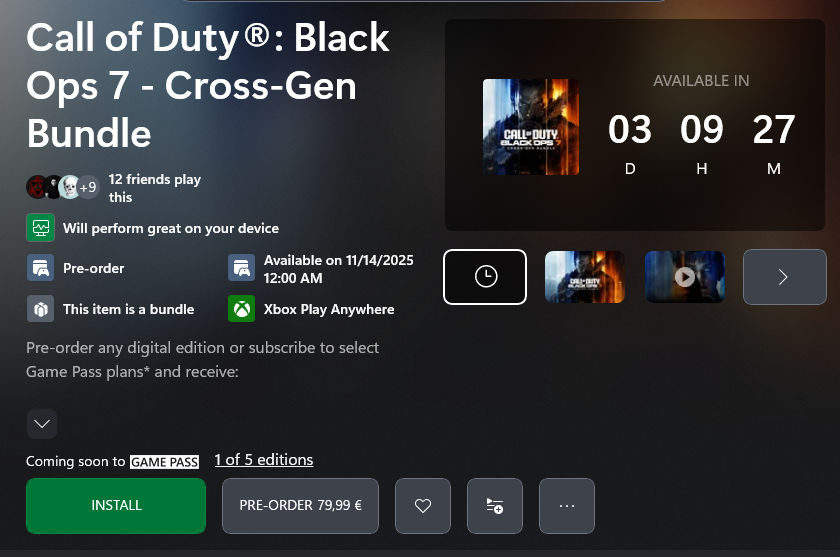The width and height of the screenshot is (840, 557).
Task: Click the green INSTALL button
Action: pos(116,506)
